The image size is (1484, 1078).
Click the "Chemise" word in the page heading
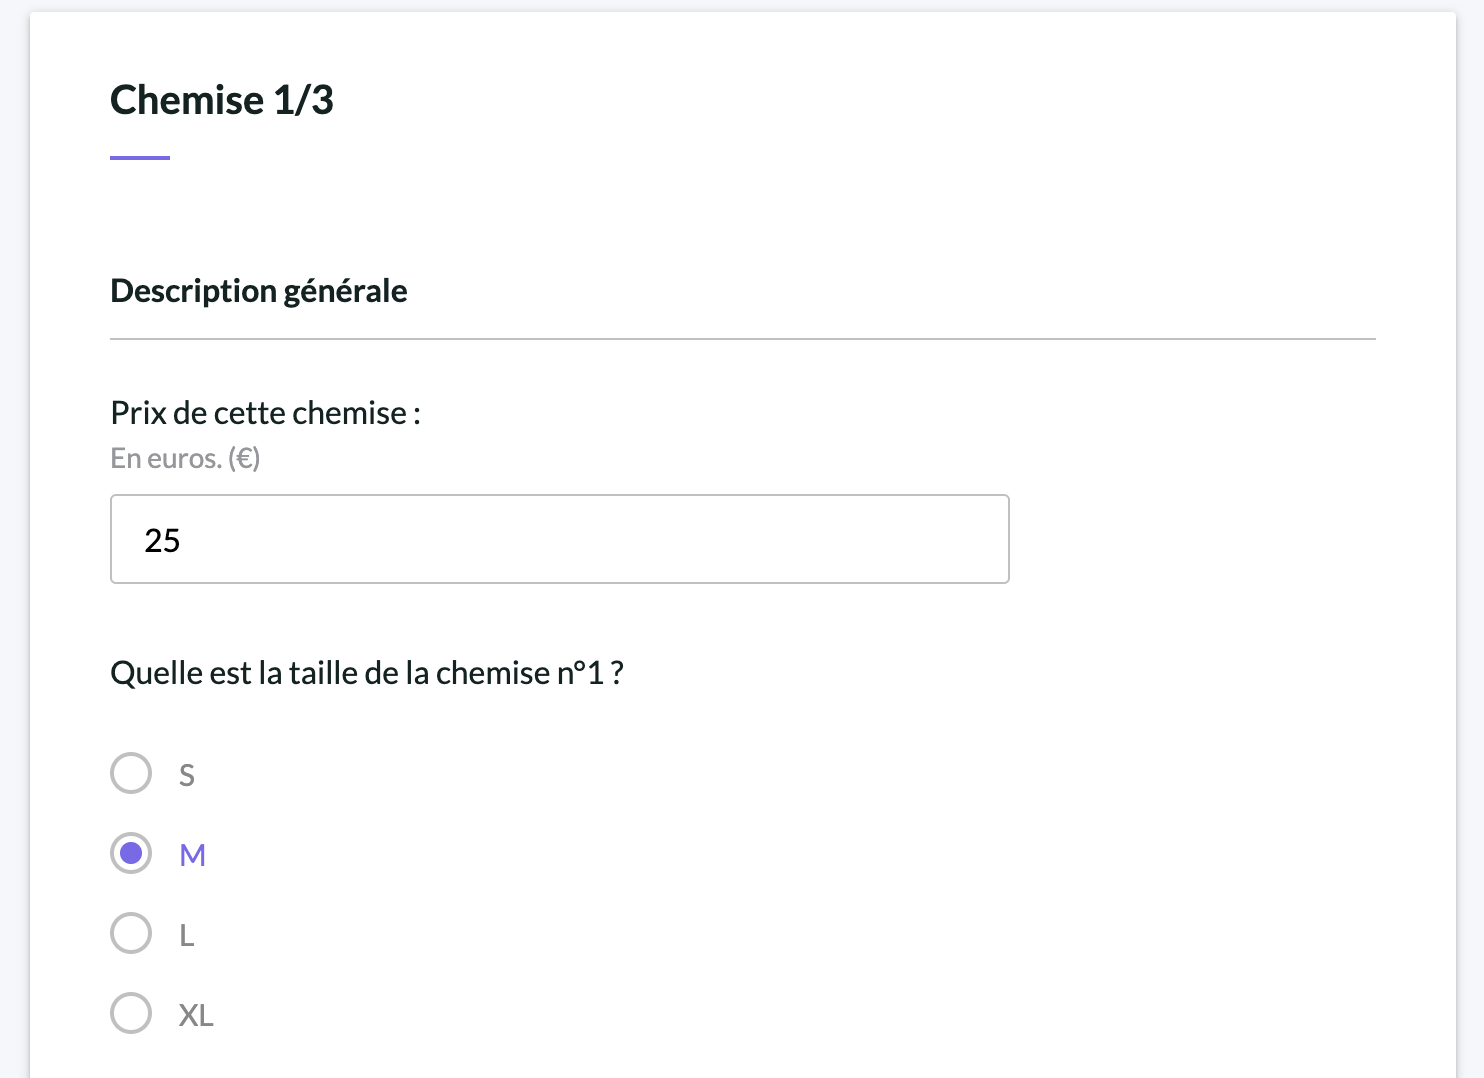tap(187, 100)
